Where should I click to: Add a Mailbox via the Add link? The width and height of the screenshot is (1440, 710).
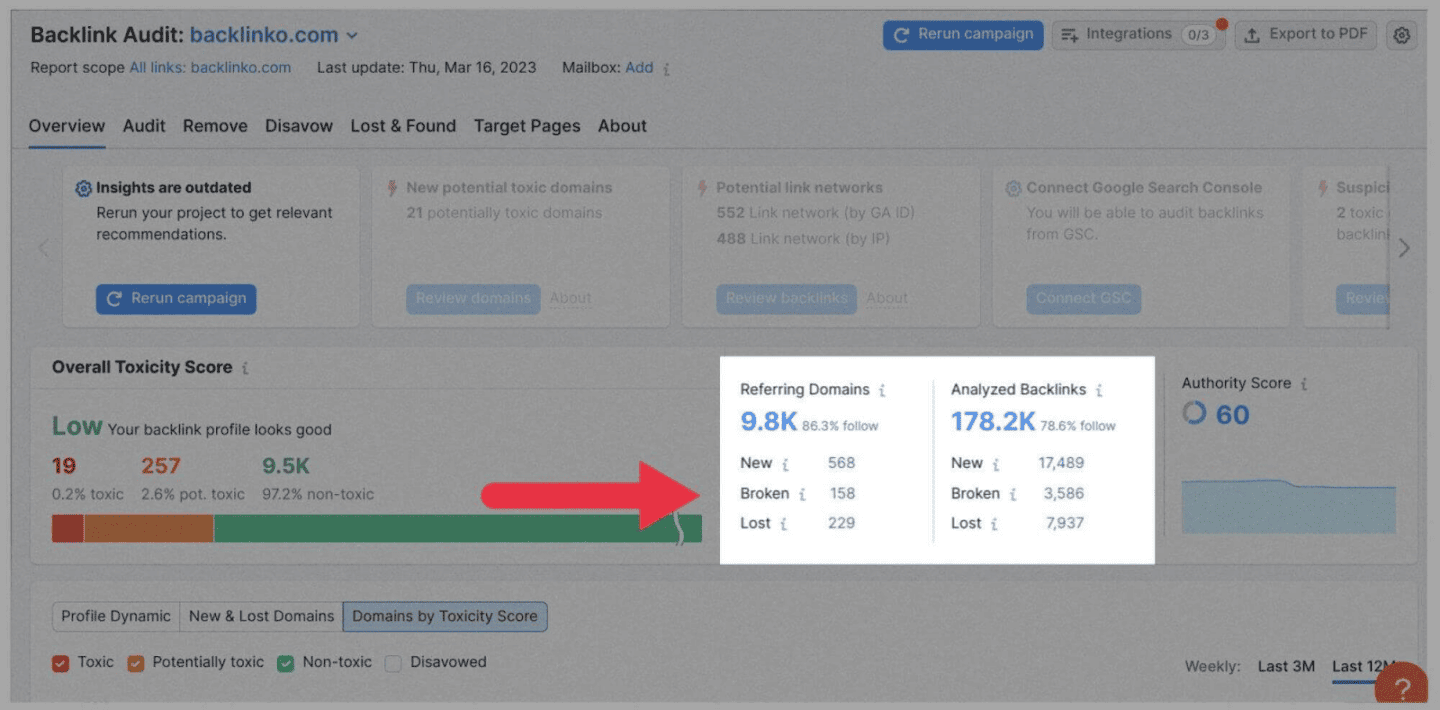pyautogui.click(x=639, y=67)
